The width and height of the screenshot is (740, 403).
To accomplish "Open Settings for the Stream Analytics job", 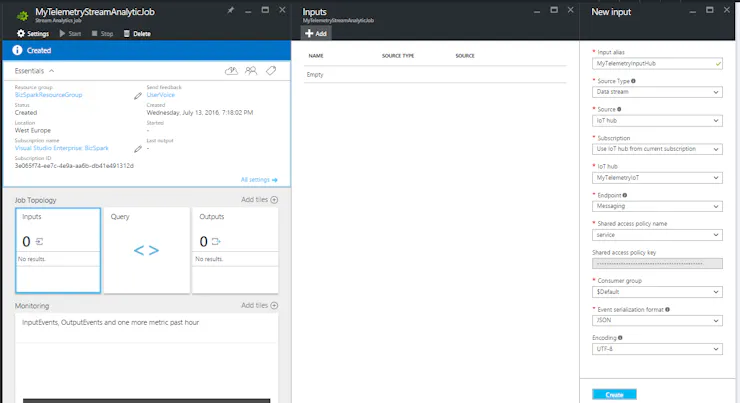I will tap(33, 34).
